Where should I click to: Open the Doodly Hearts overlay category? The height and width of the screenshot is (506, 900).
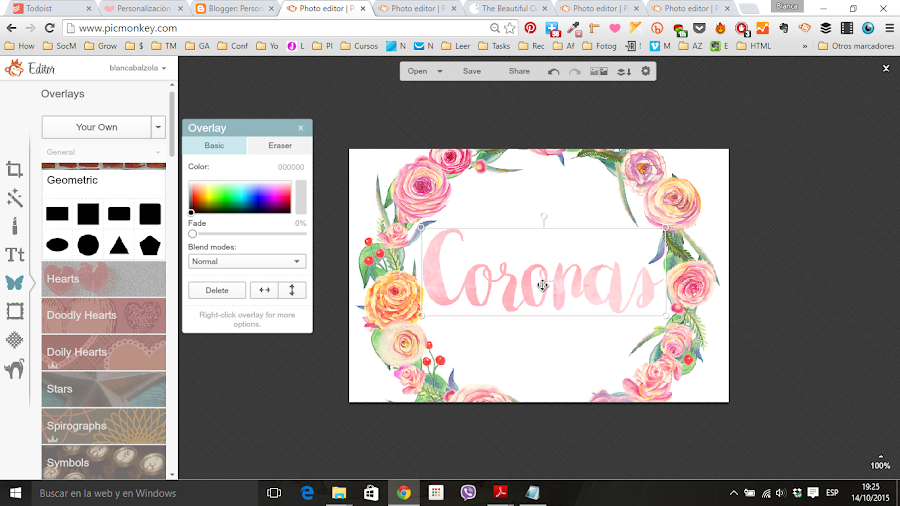104,316
